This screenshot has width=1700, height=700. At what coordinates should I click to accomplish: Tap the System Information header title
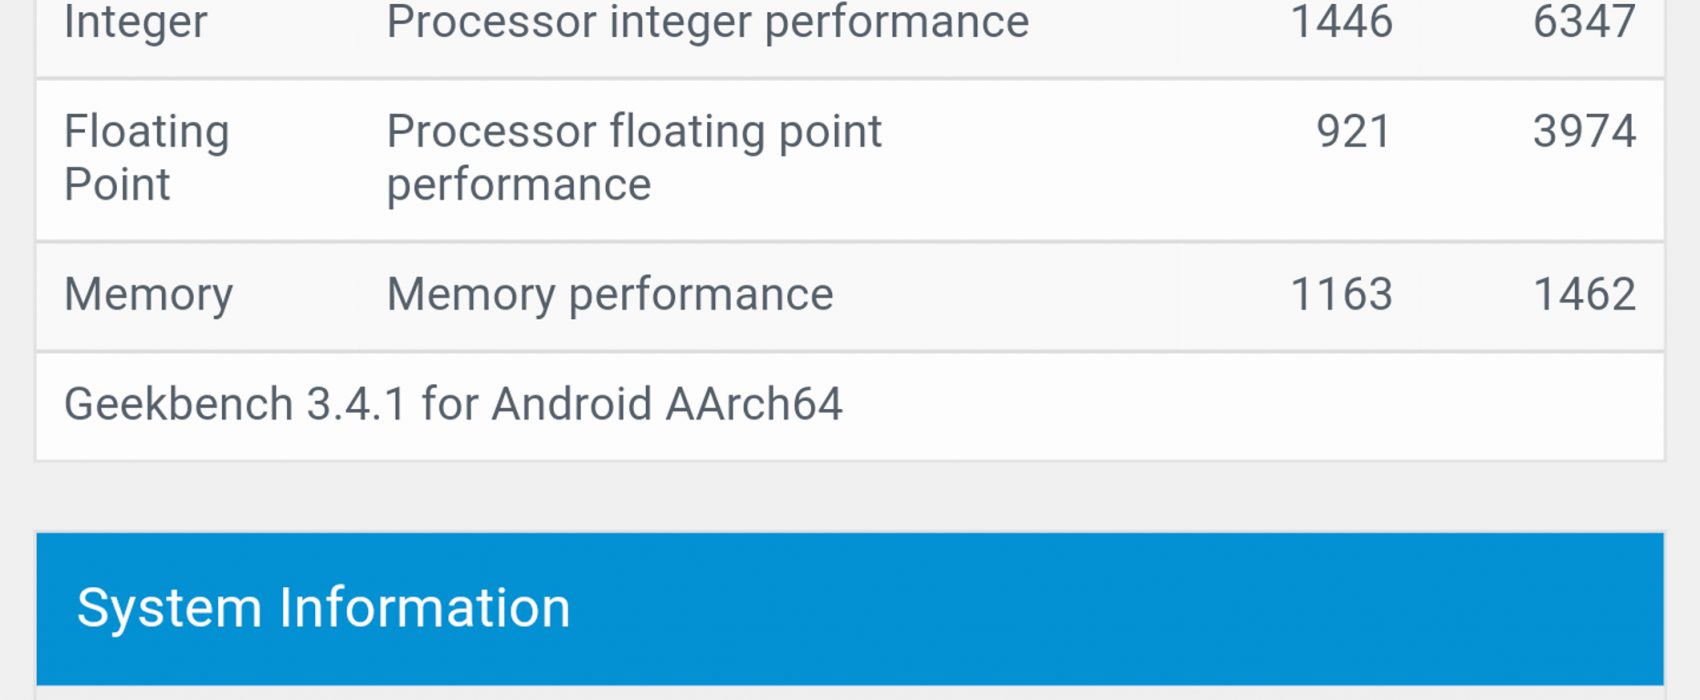323,607
